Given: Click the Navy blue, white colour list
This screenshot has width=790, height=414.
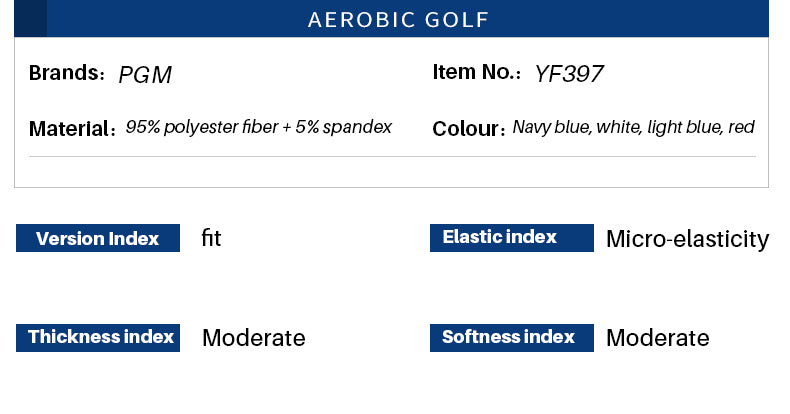Looking at the screenshot, I should pos(633,128).
